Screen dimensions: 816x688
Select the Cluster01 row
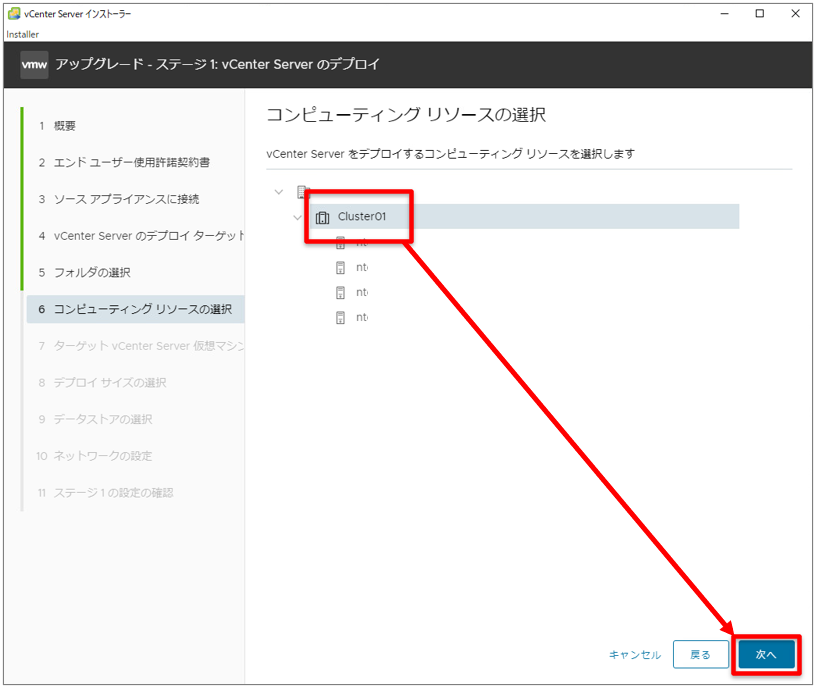[525, 216]
